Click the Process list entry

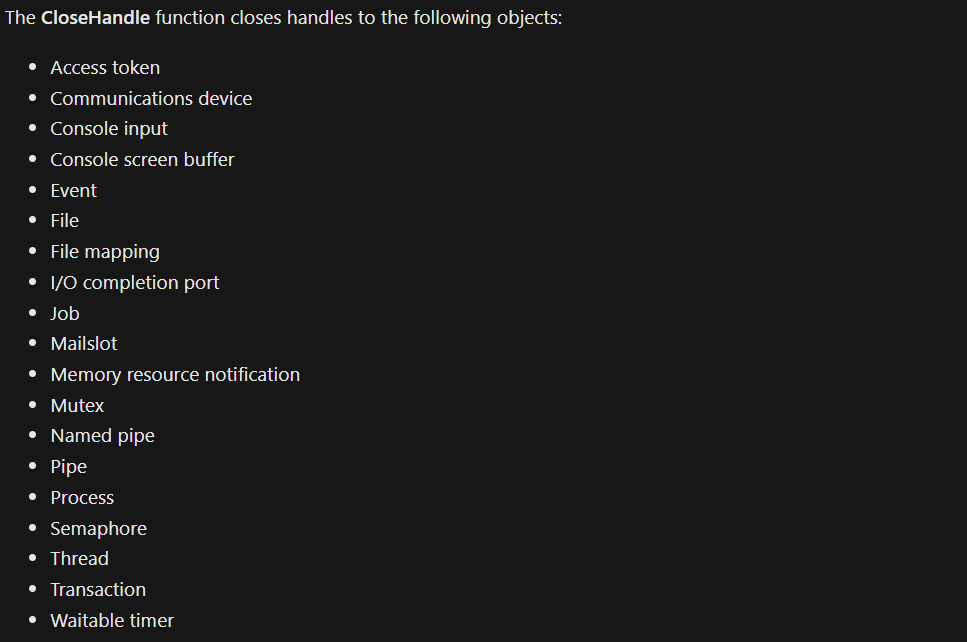pos(82,497)
